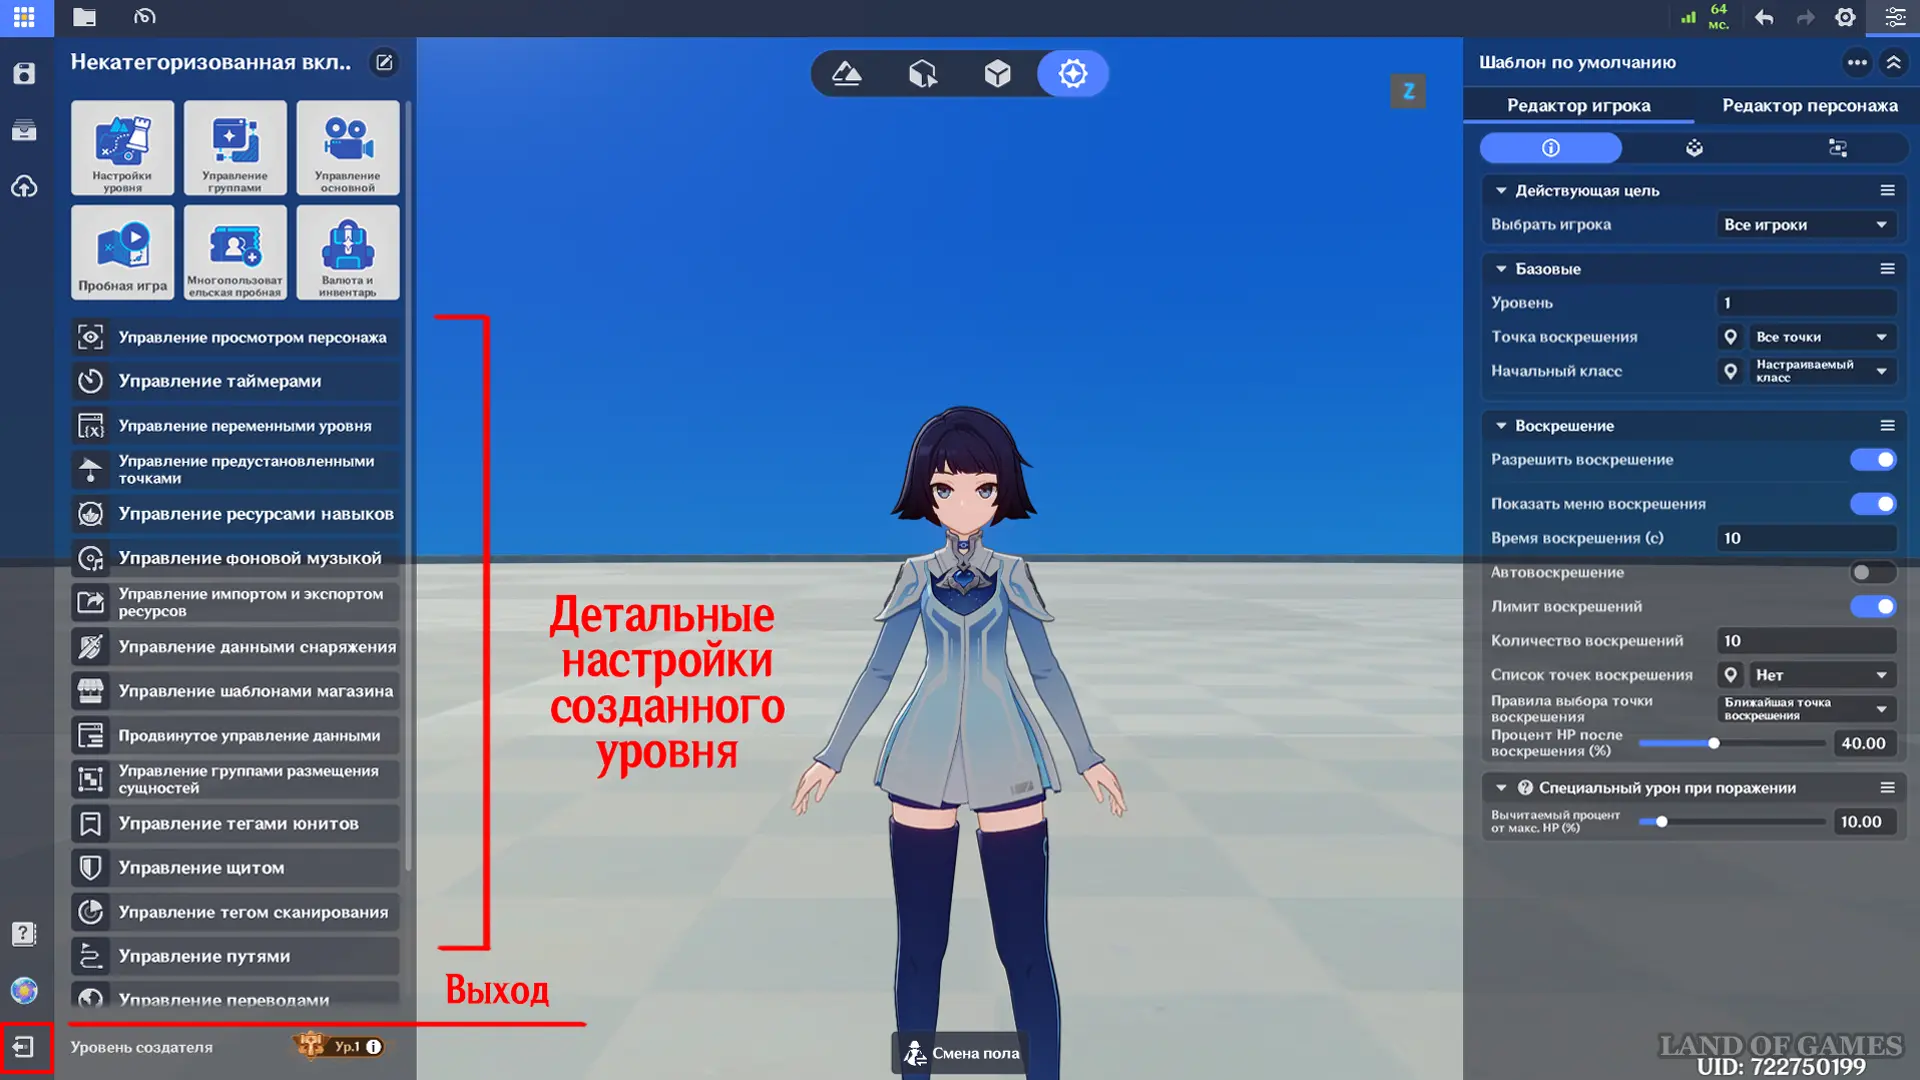Enable Автовоскрешение toggle
1920x1080 pixels.
1872,573
